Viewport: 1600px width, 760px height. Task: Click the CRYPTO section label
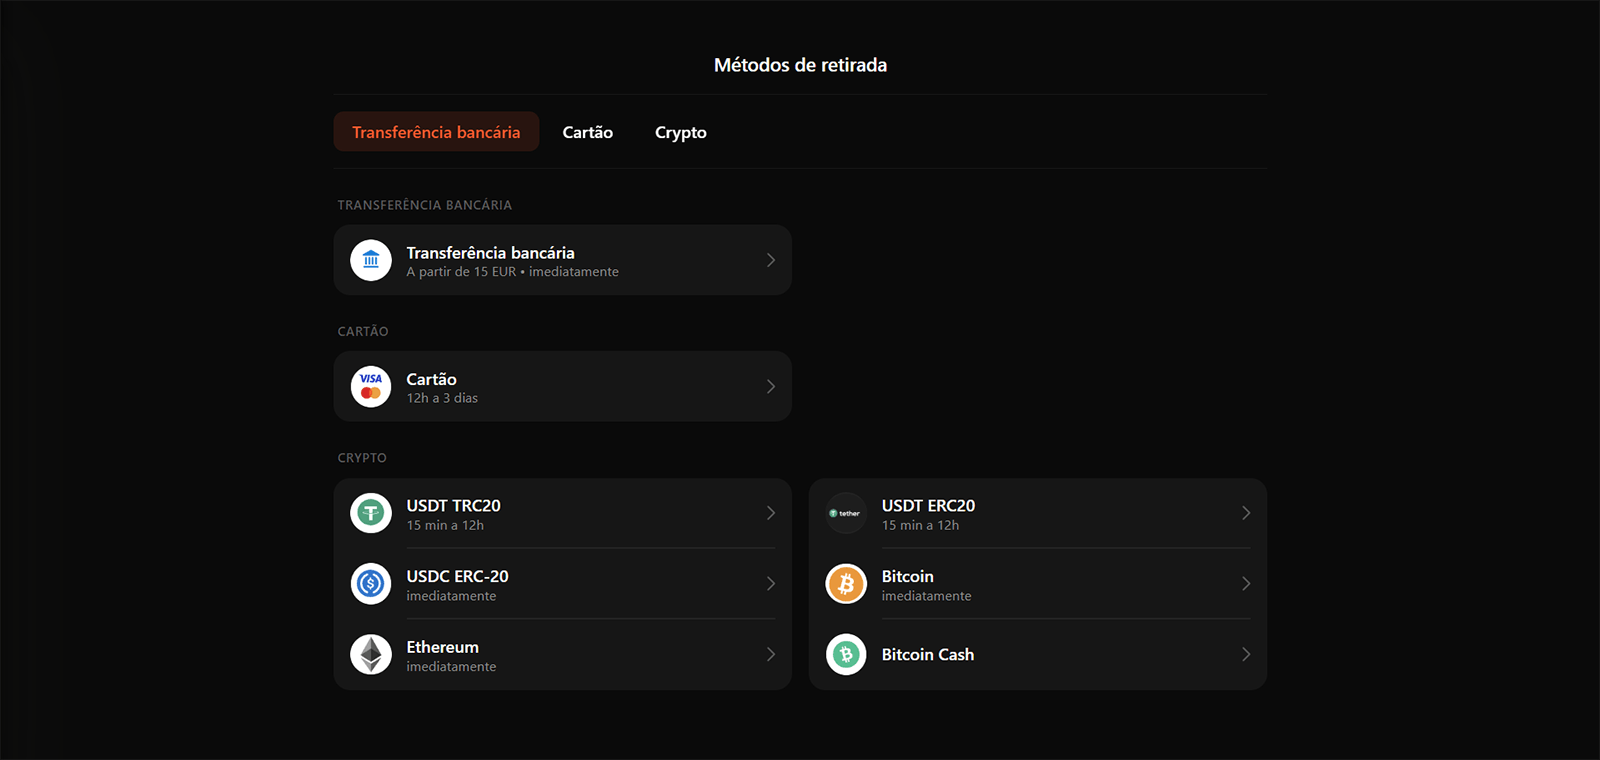[x=362, y=458]
